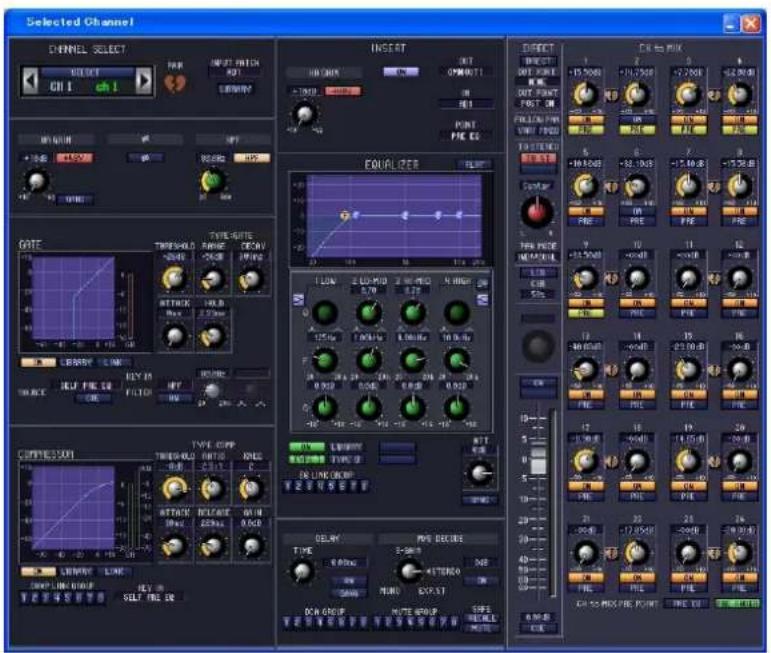This screenshot has width=771, height=653.
Task: Click the red Center pan knob
Action: [536, 211]
